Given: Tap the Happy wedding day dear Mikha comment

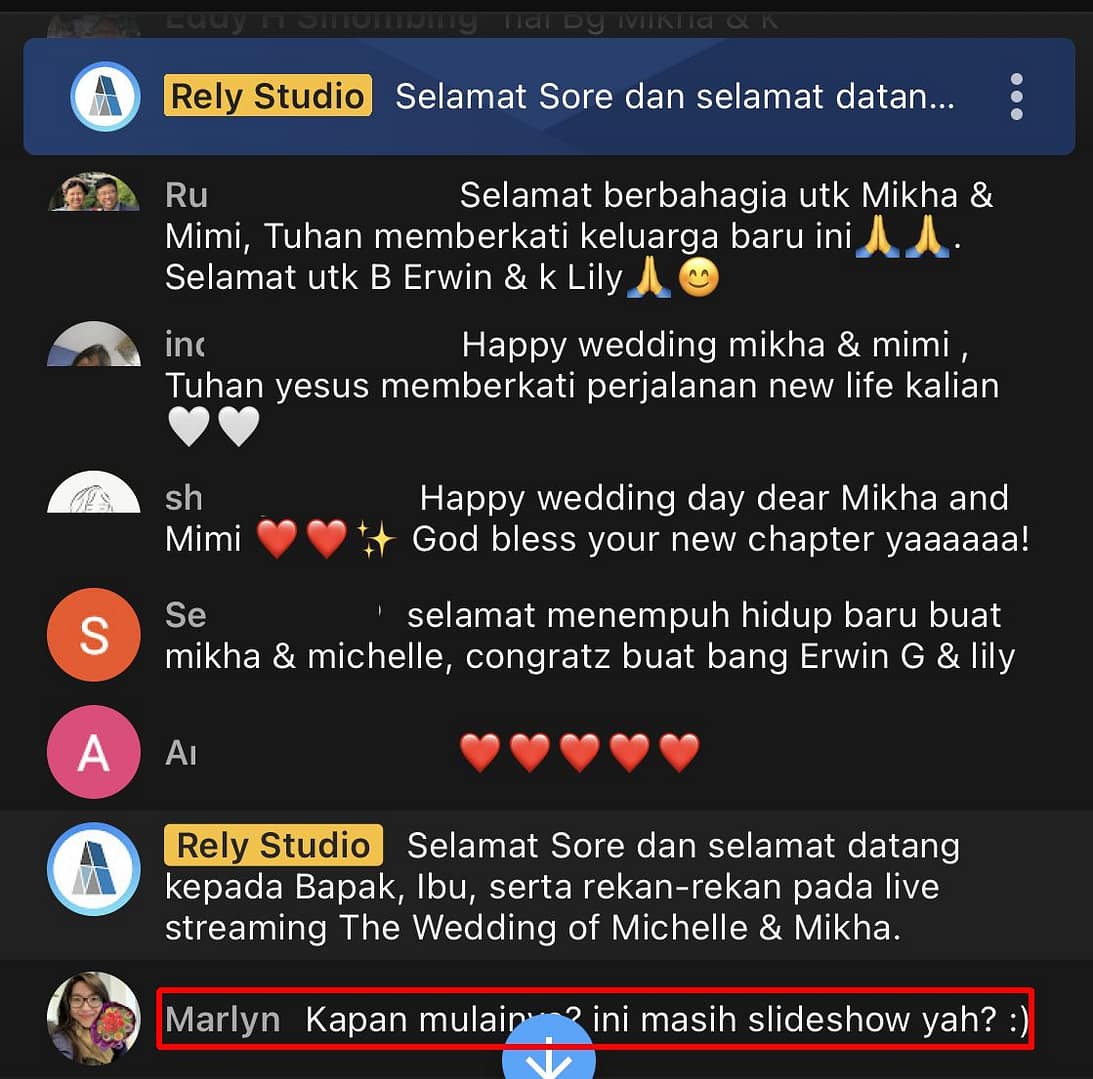Looking at the screenshot, I should point(597,519).
